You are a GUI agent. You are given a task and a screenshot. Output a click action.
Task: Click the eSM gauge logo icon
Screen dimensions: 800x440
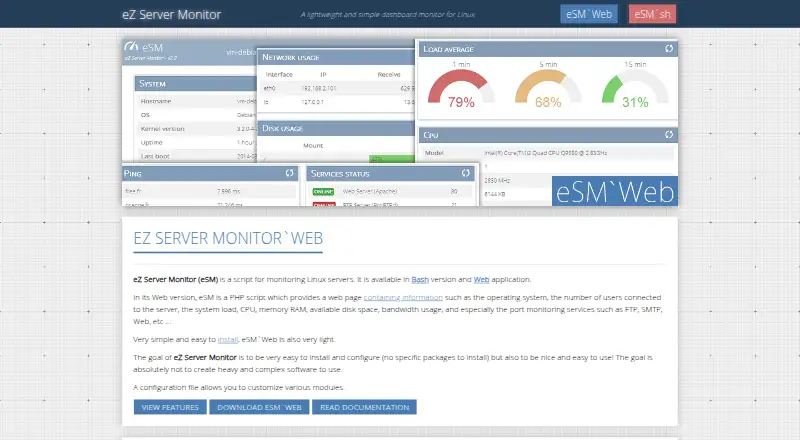coord(132,47)
